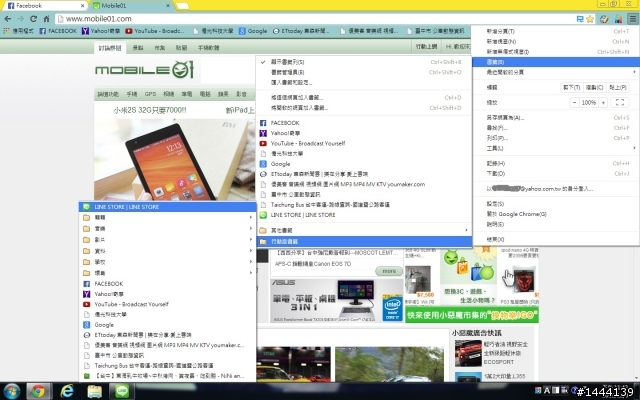The image size is (640, 400).
Task: Open Downloads (Ctrl+J) from Chrome menu
Action: [556, 173]
